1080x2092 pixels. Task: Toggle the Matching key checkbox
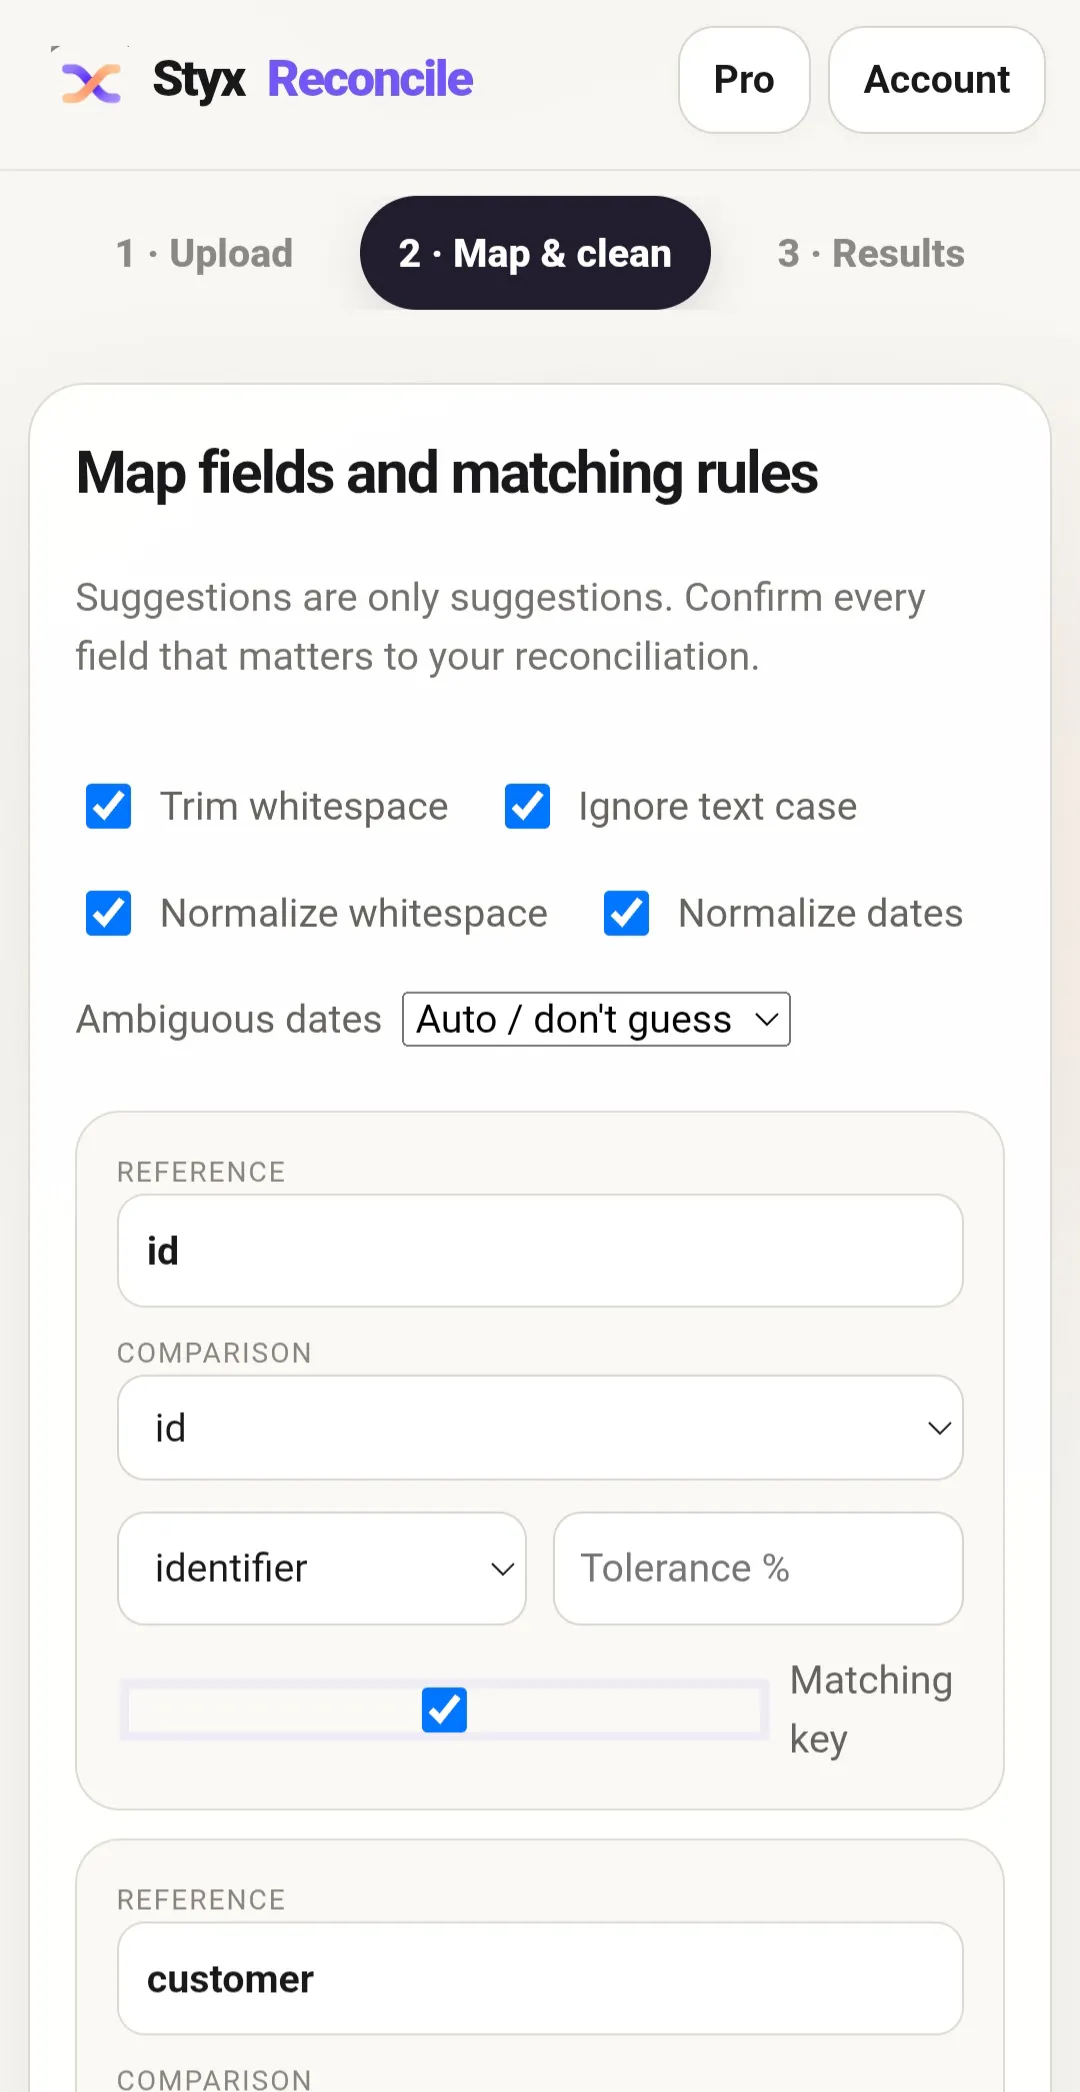445,1710
